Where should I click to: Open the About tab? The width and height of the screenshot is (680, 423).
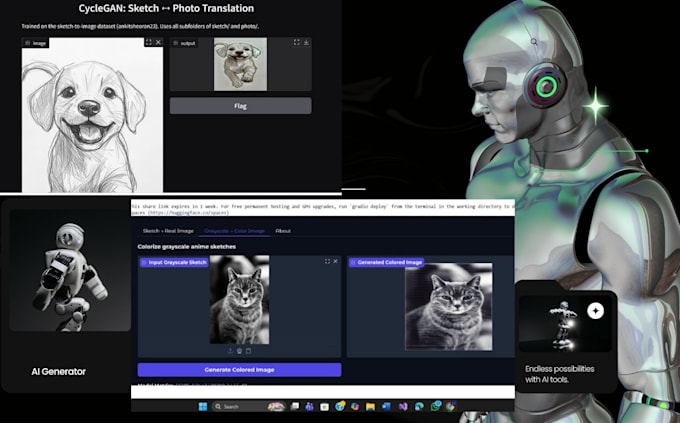283,231
